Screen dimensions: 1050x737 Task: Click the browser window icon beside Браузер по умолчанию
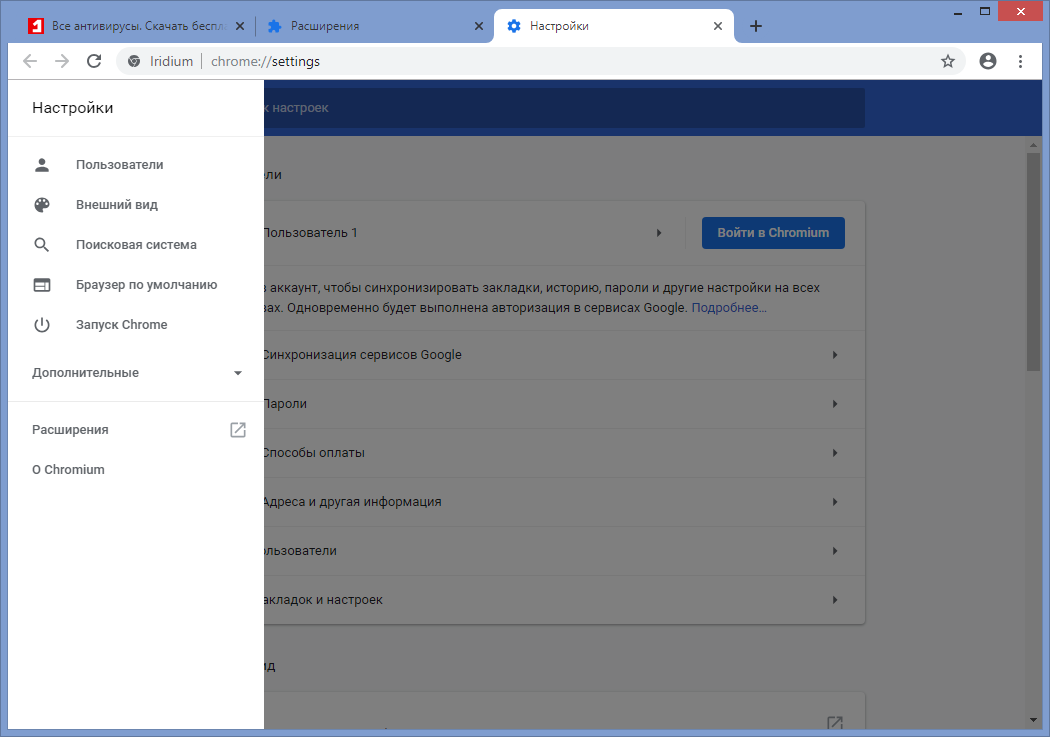click(x=42, y=285)
